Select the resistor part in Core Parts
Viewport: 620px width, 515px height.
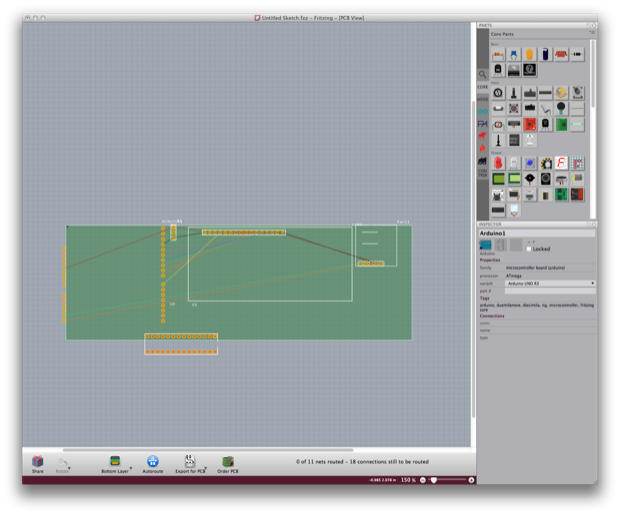click(x=498, y=55)
